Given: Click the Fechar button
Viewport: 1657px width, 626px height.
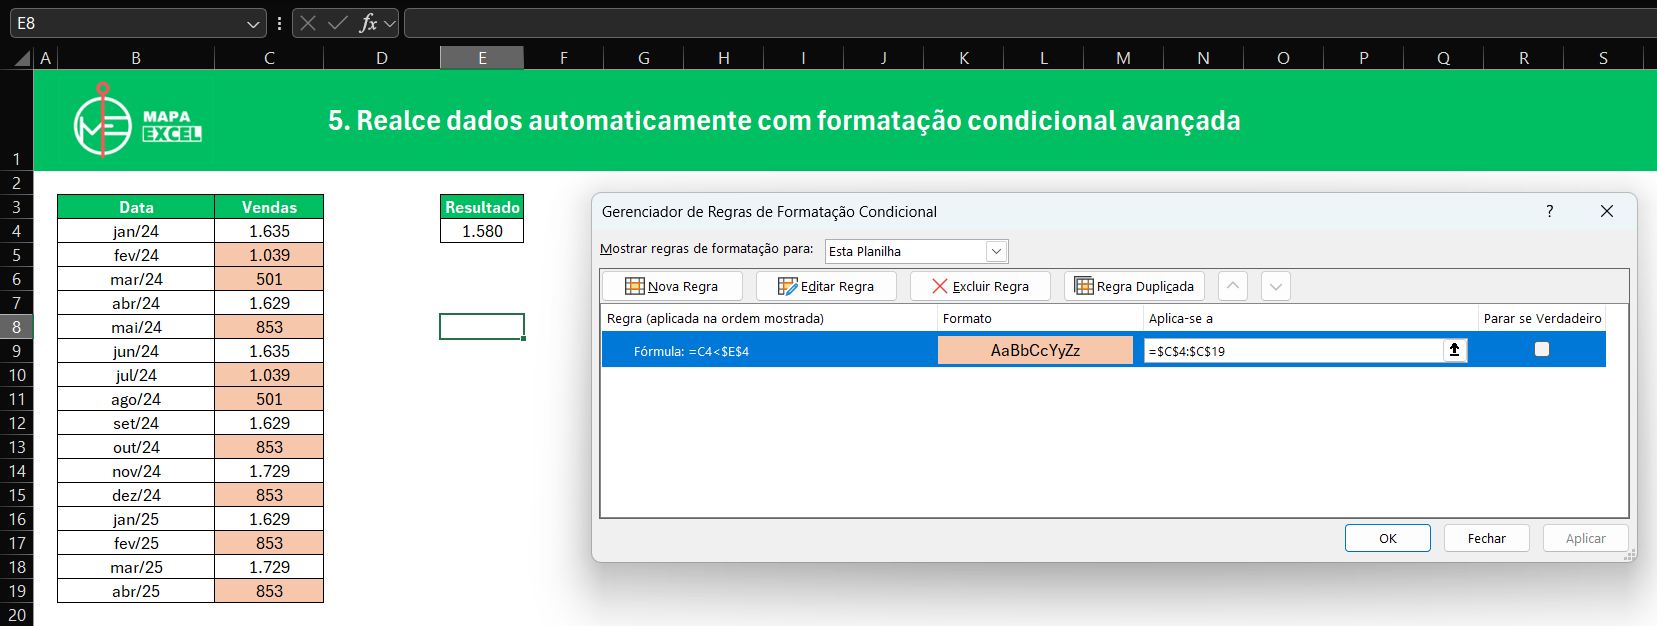Looking at the screenshot, I should (1486, 538).
